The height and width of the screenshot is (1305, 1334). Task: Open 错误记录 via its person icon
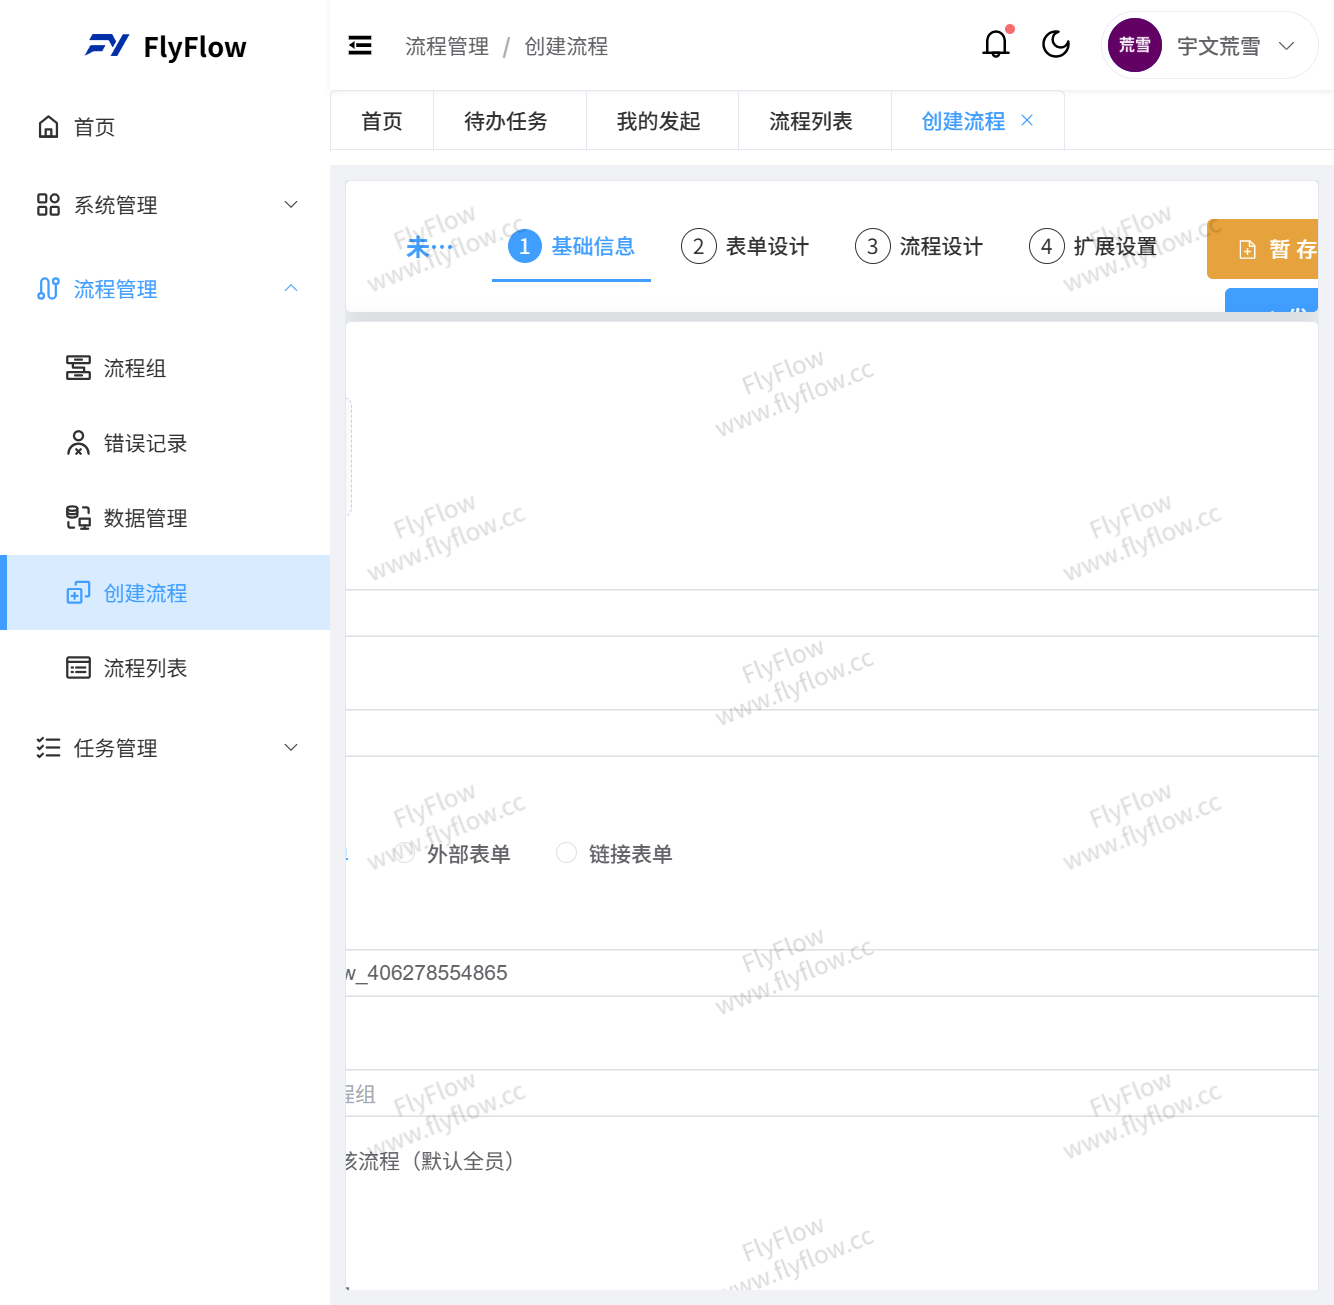click(x=78, y=443)
